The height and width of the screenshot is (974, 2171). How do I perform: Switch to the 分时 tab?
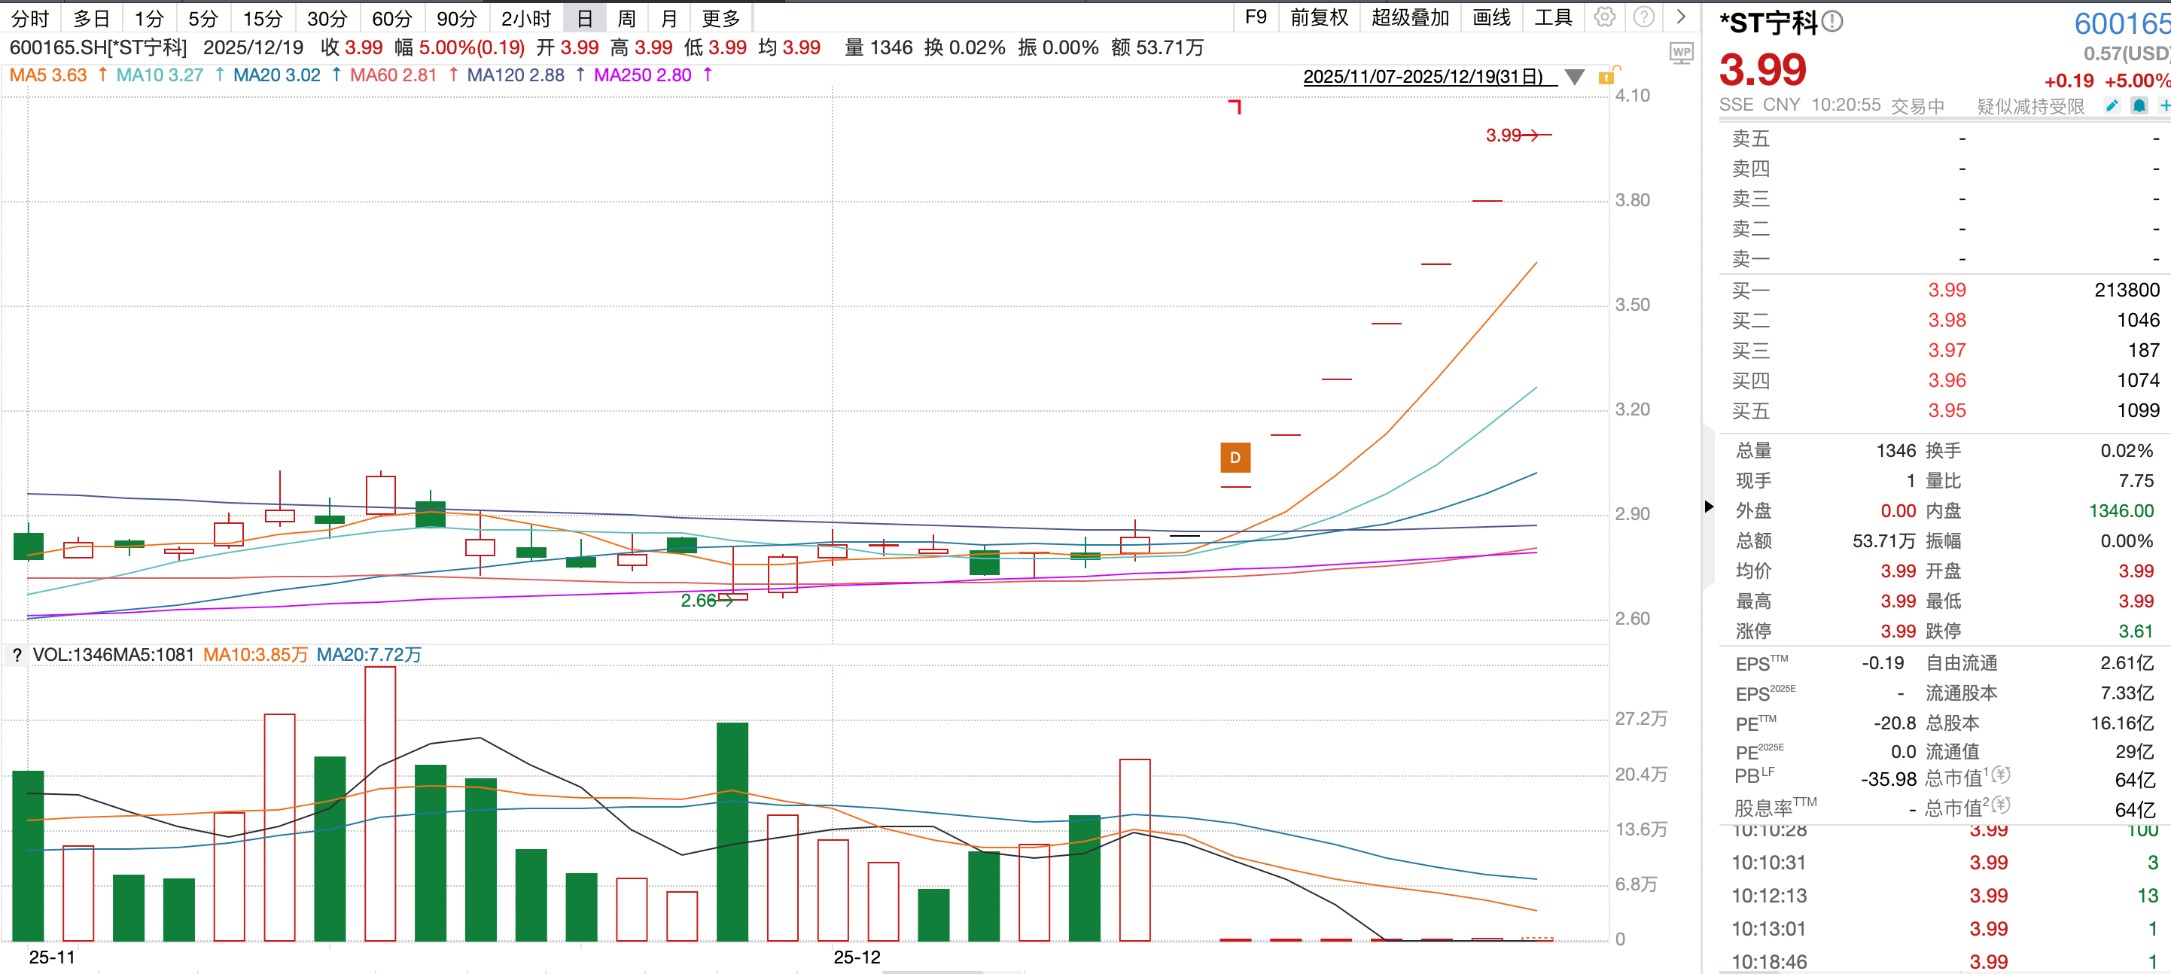30,18
